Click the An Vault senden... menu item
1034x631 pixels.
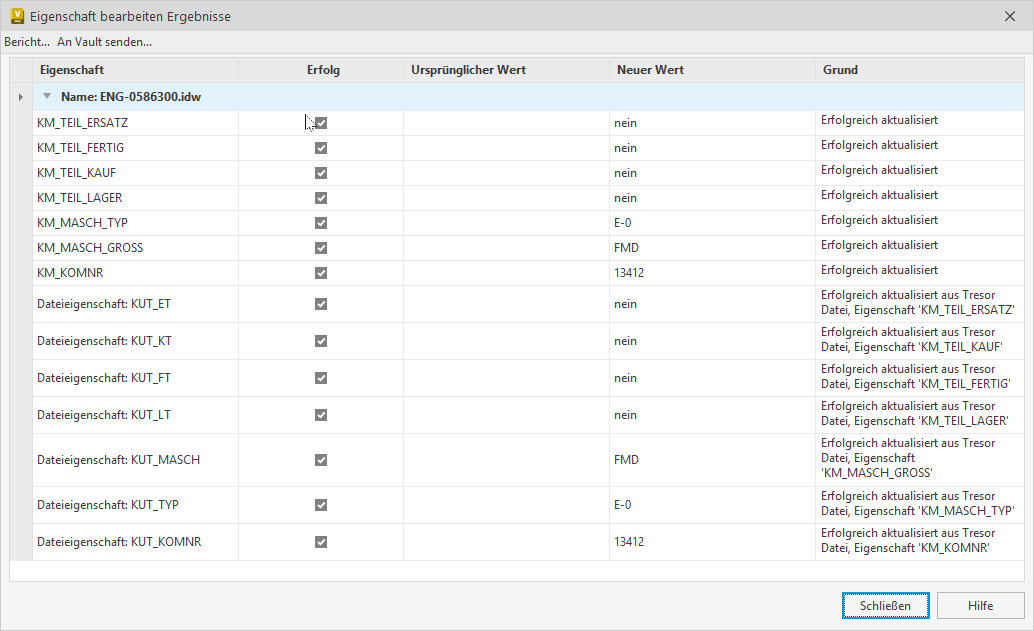pos(105,42)
